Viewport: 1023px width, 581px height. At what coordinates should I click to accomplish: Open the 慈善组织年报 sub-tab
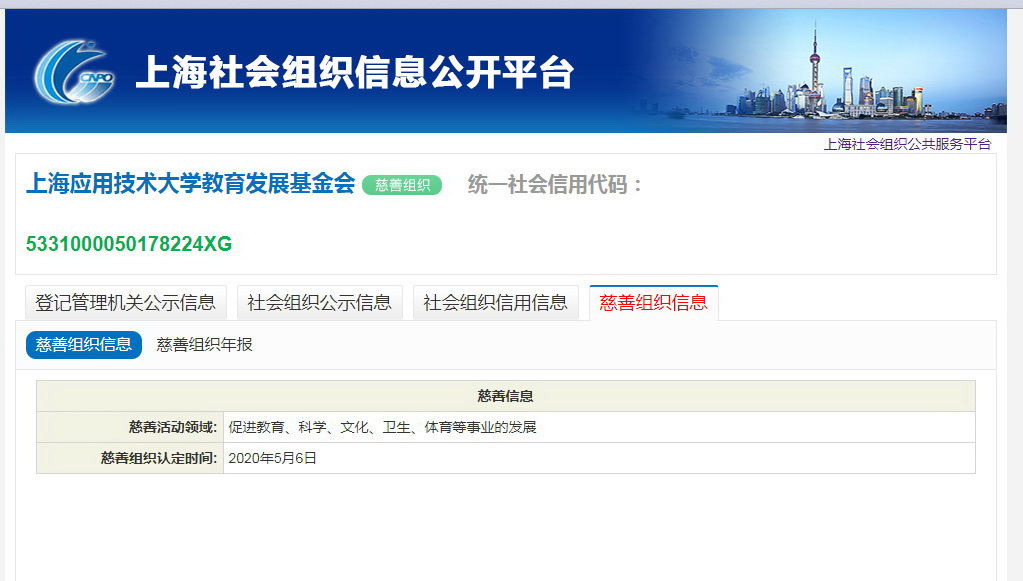tap(204, 344)
